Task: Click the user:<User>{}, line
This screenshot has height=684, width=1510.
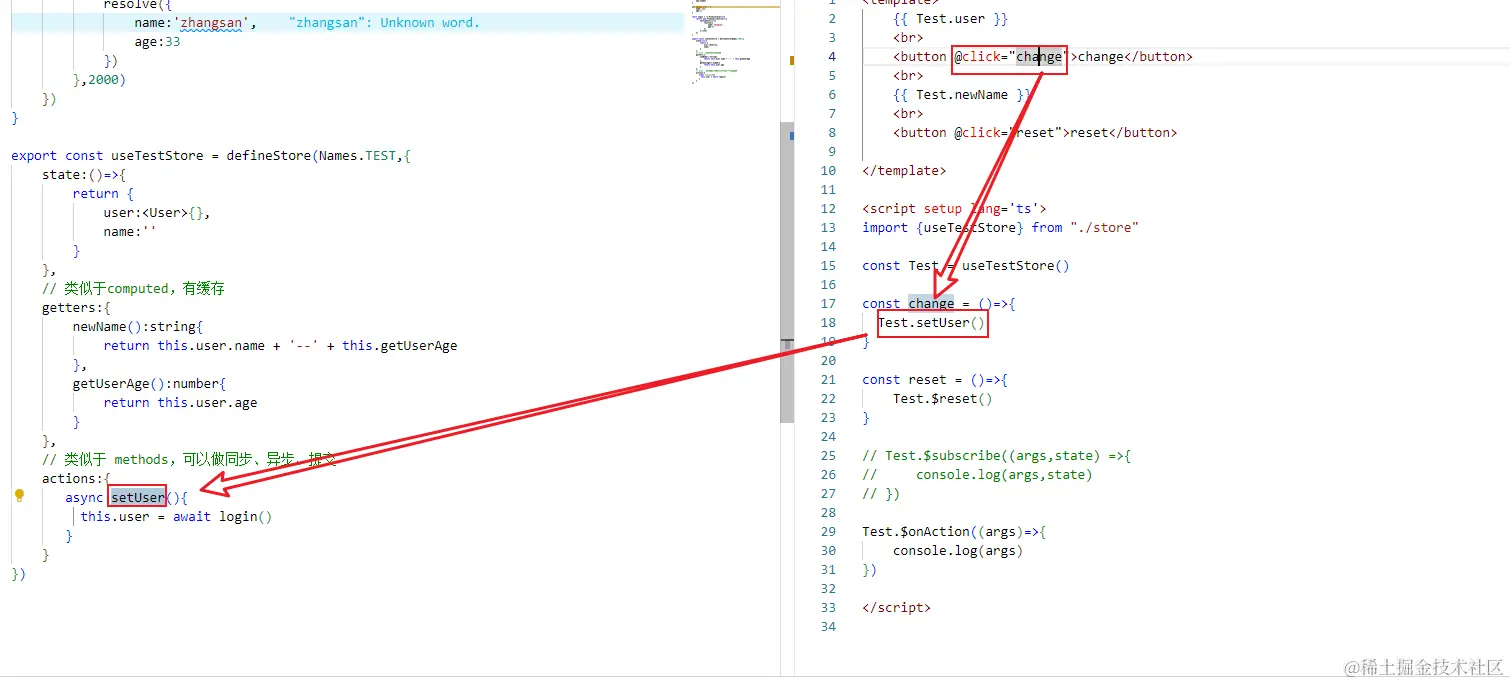Action: click(x=157, y=213)
